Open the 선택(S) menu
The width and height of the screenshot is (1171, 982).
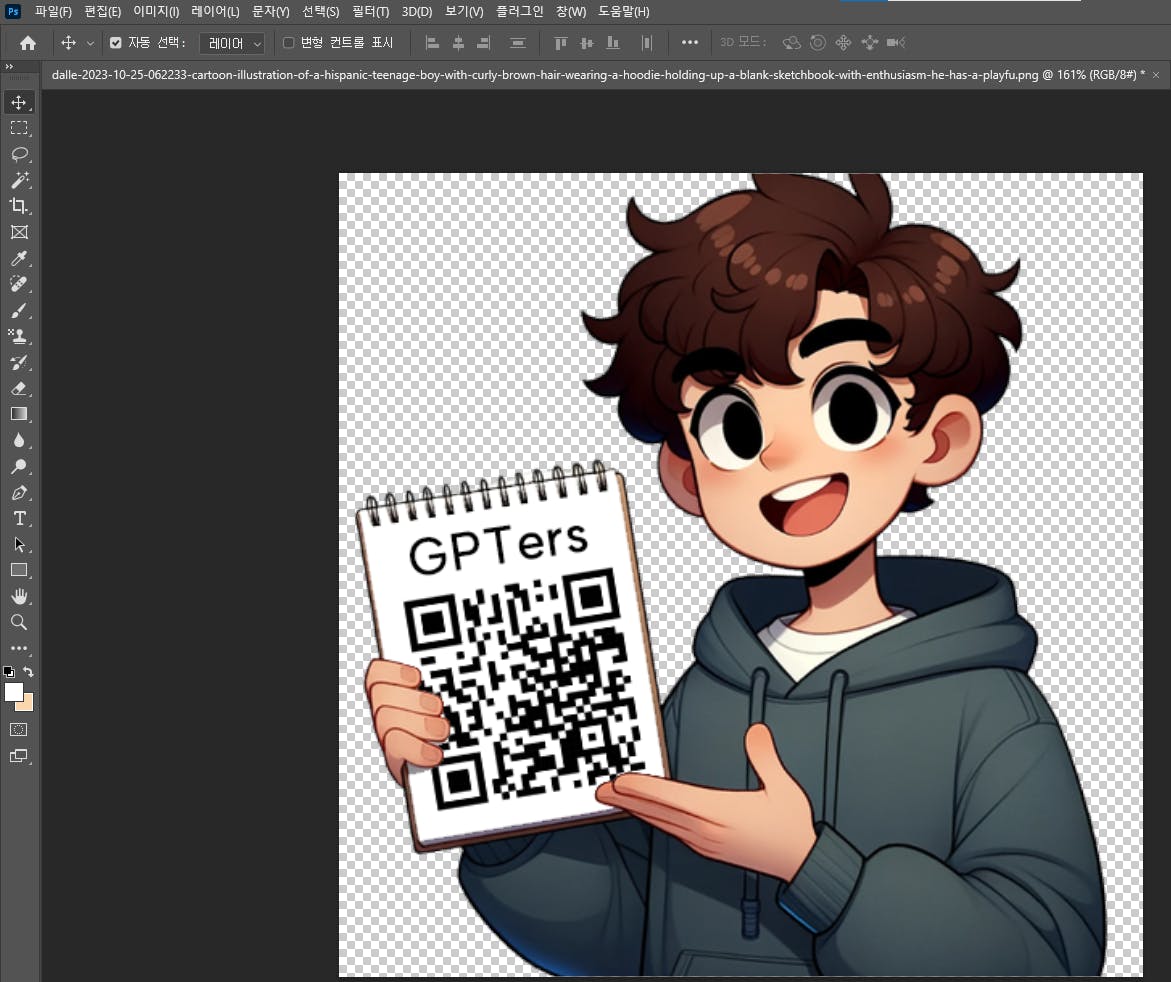pyautogui.click(x=320, y=11)
